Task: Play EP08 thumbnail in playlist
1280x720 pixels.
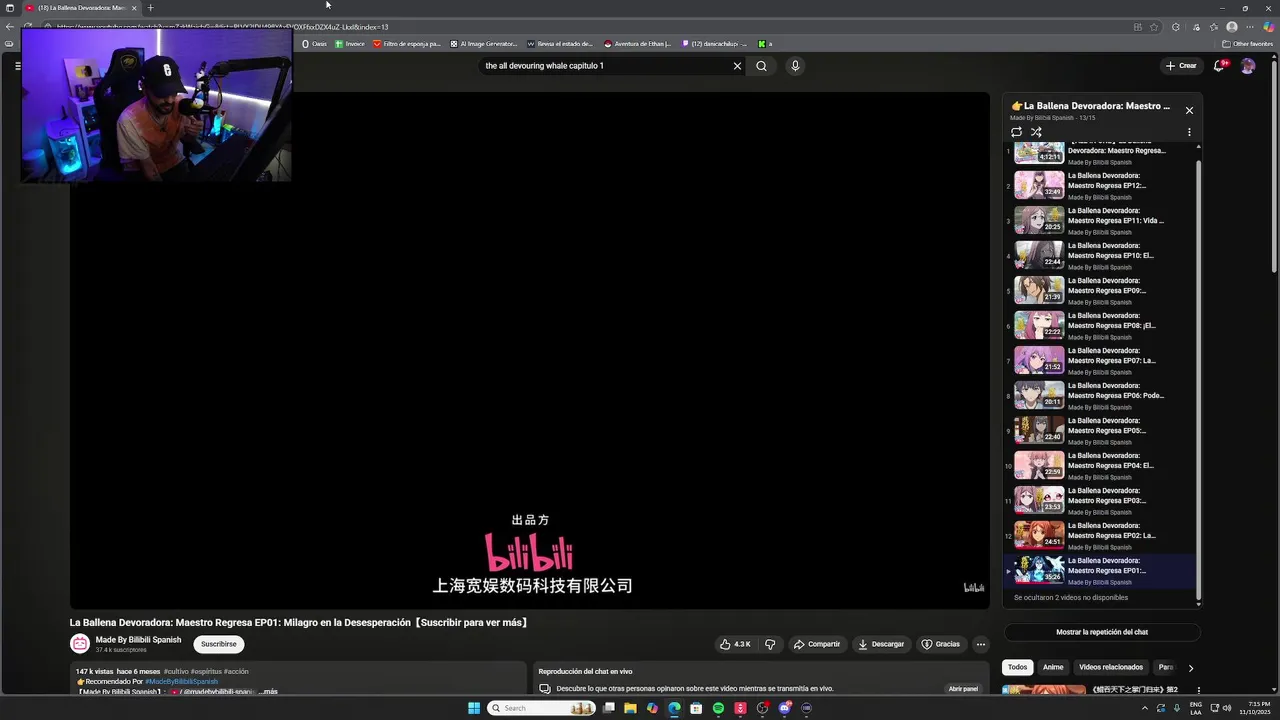Action: pyautogui.click(x=1039, y=325)
